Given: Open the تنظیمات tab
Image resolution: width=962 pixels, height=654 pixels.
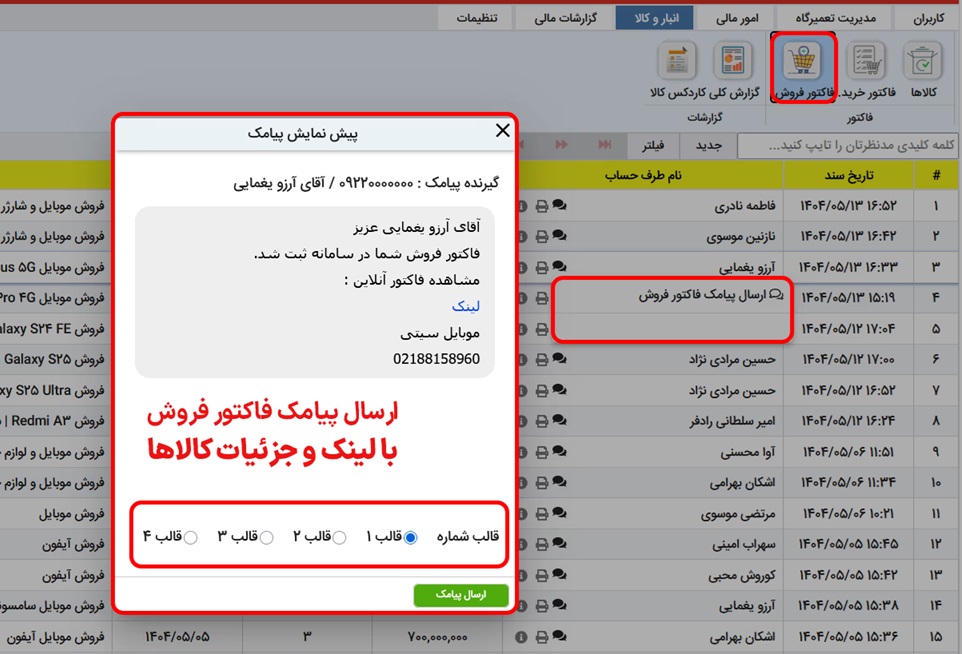Looking at the screenshot, I should pos(480,17).
